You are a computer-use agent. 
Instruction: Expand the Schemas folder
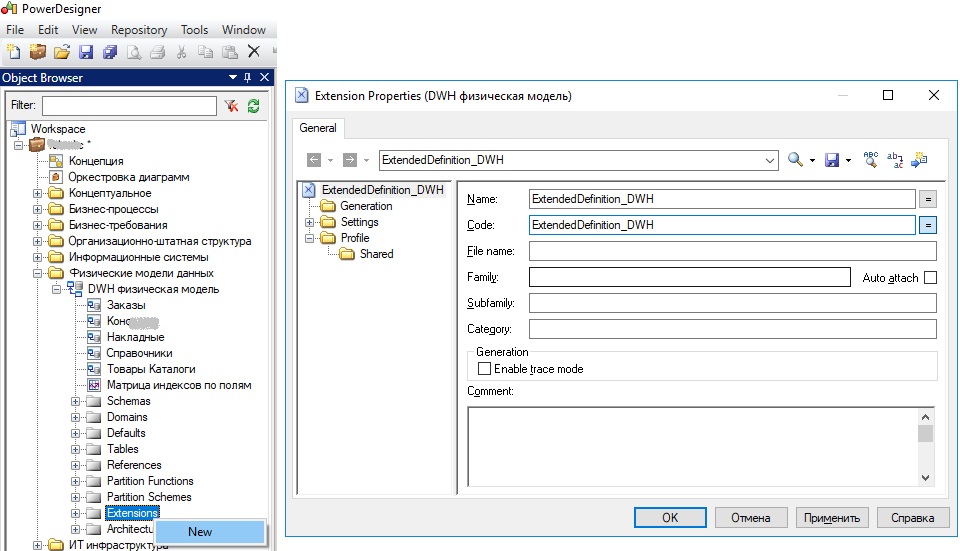coord(75,402)
